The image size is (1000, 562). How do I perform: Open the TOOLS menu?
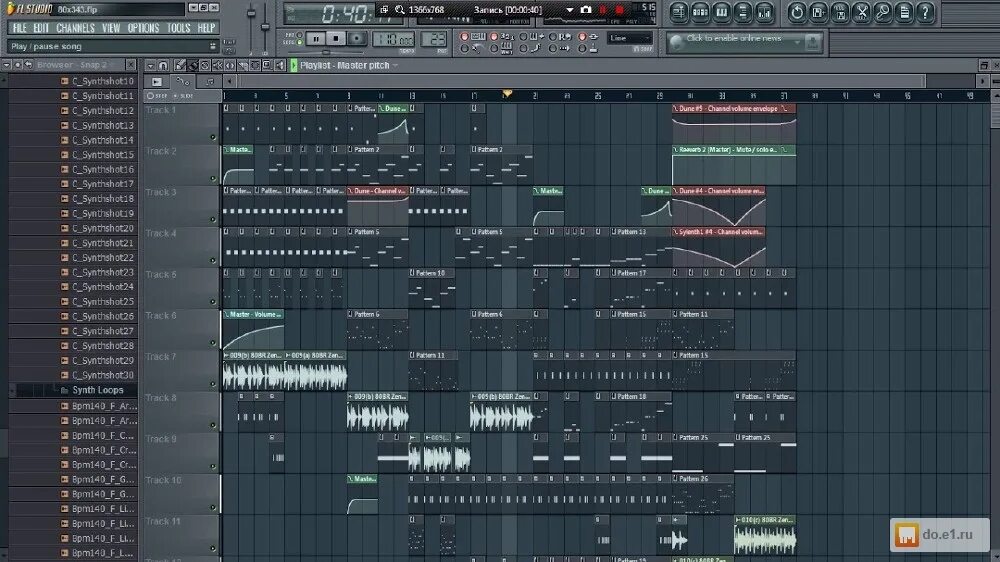[x=179, y=28]
